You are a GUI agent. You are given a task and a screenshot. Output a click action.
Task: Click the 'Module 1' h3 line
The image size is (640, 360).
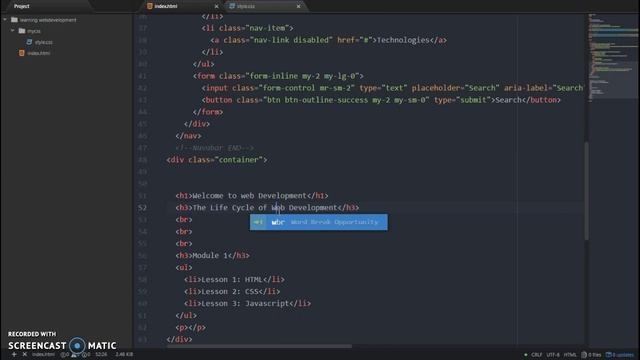pyautogui.click(x=212, y=256)
